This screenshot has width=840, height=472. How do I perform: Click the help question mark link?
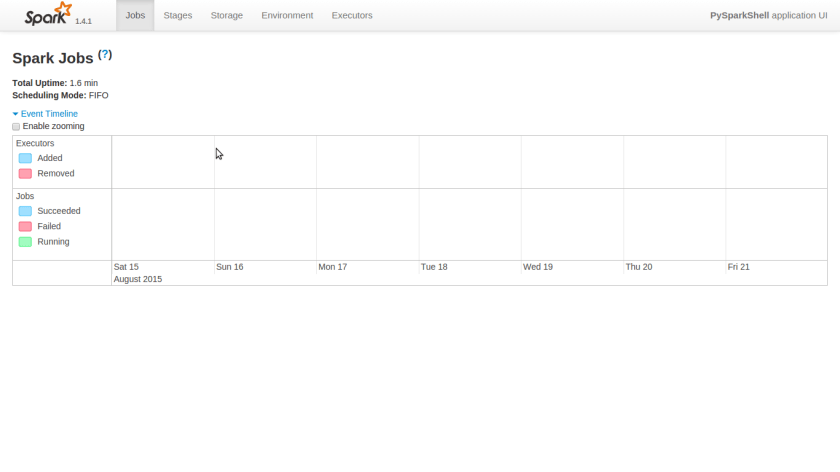(x=105, y=55)
